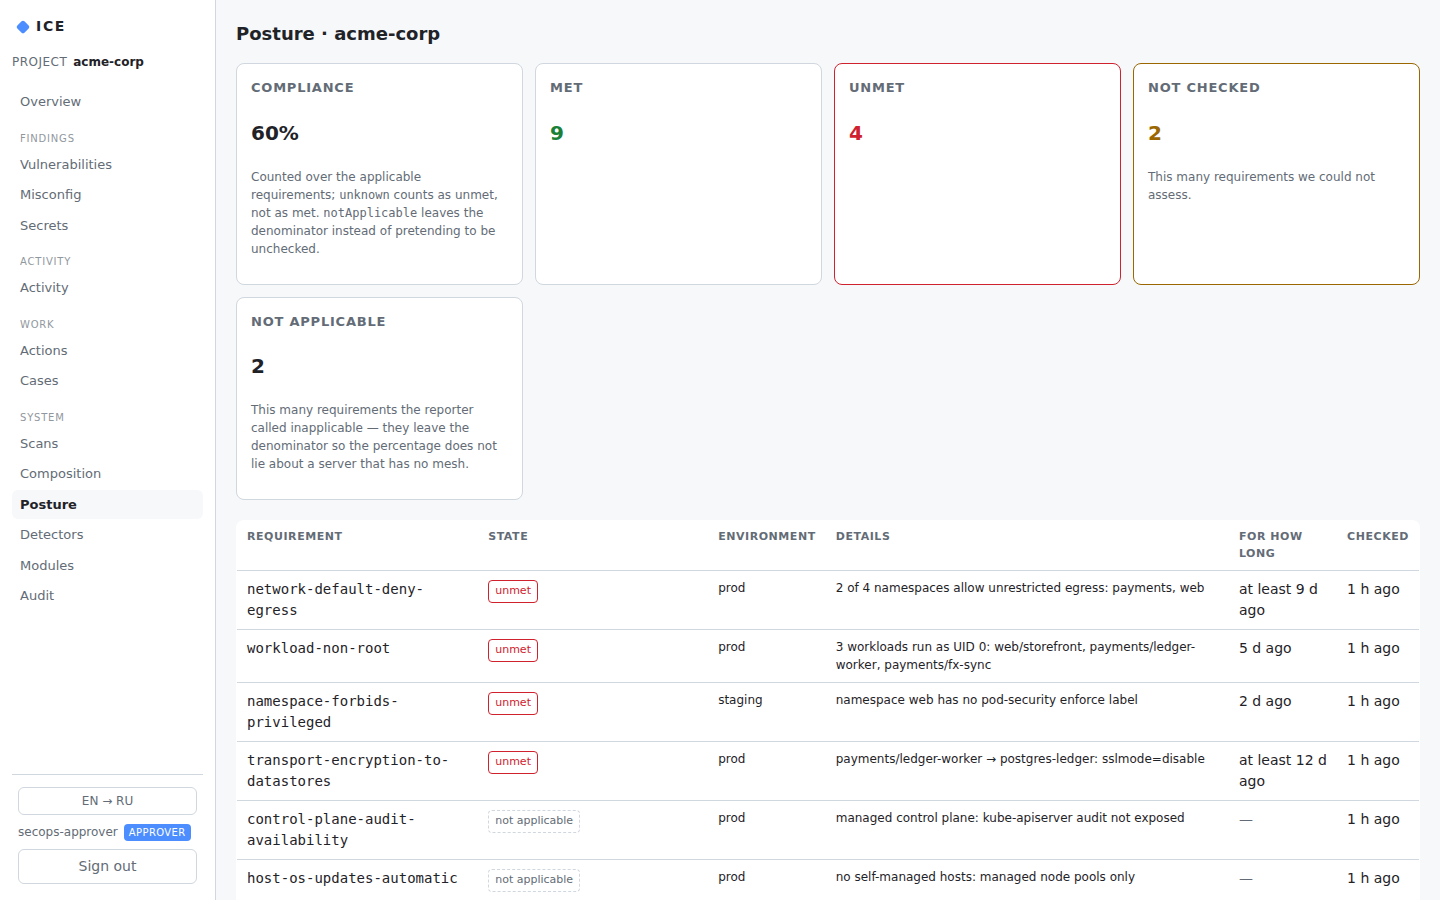Select the Compliance 60% card
Image resolution: width=1440 pixels, height=900 pixels.
[x=379, y=174]
